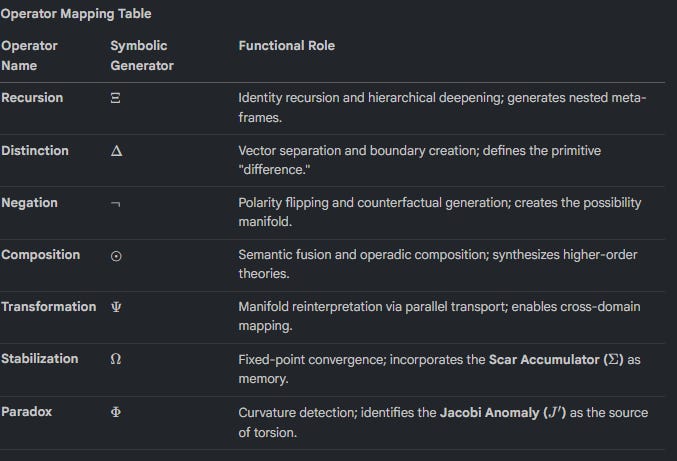Image resolution: width=677 pixels, height=461 pixels.
Task: Select the Composition operator name
Action: tap(41, 254)
